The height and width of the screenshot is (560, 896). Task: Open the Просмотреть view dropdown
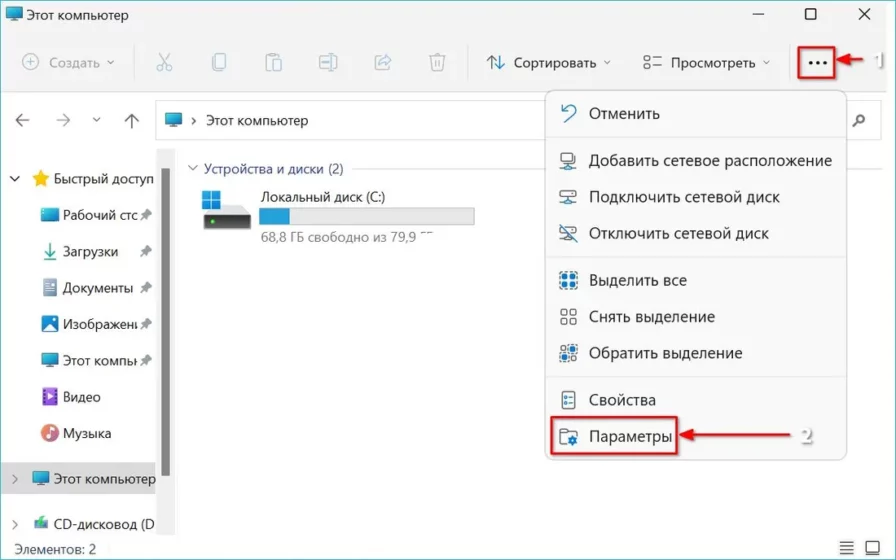tap(707, 62)
